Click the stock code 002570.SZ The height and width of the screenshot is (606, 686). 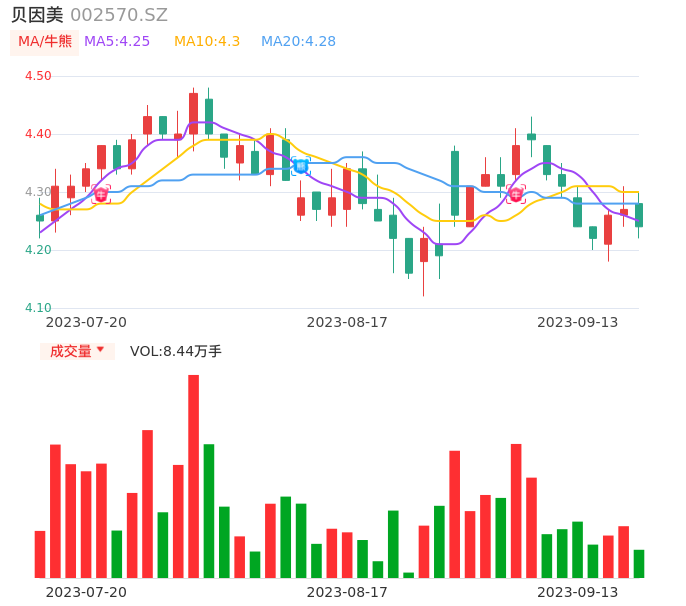119,15
